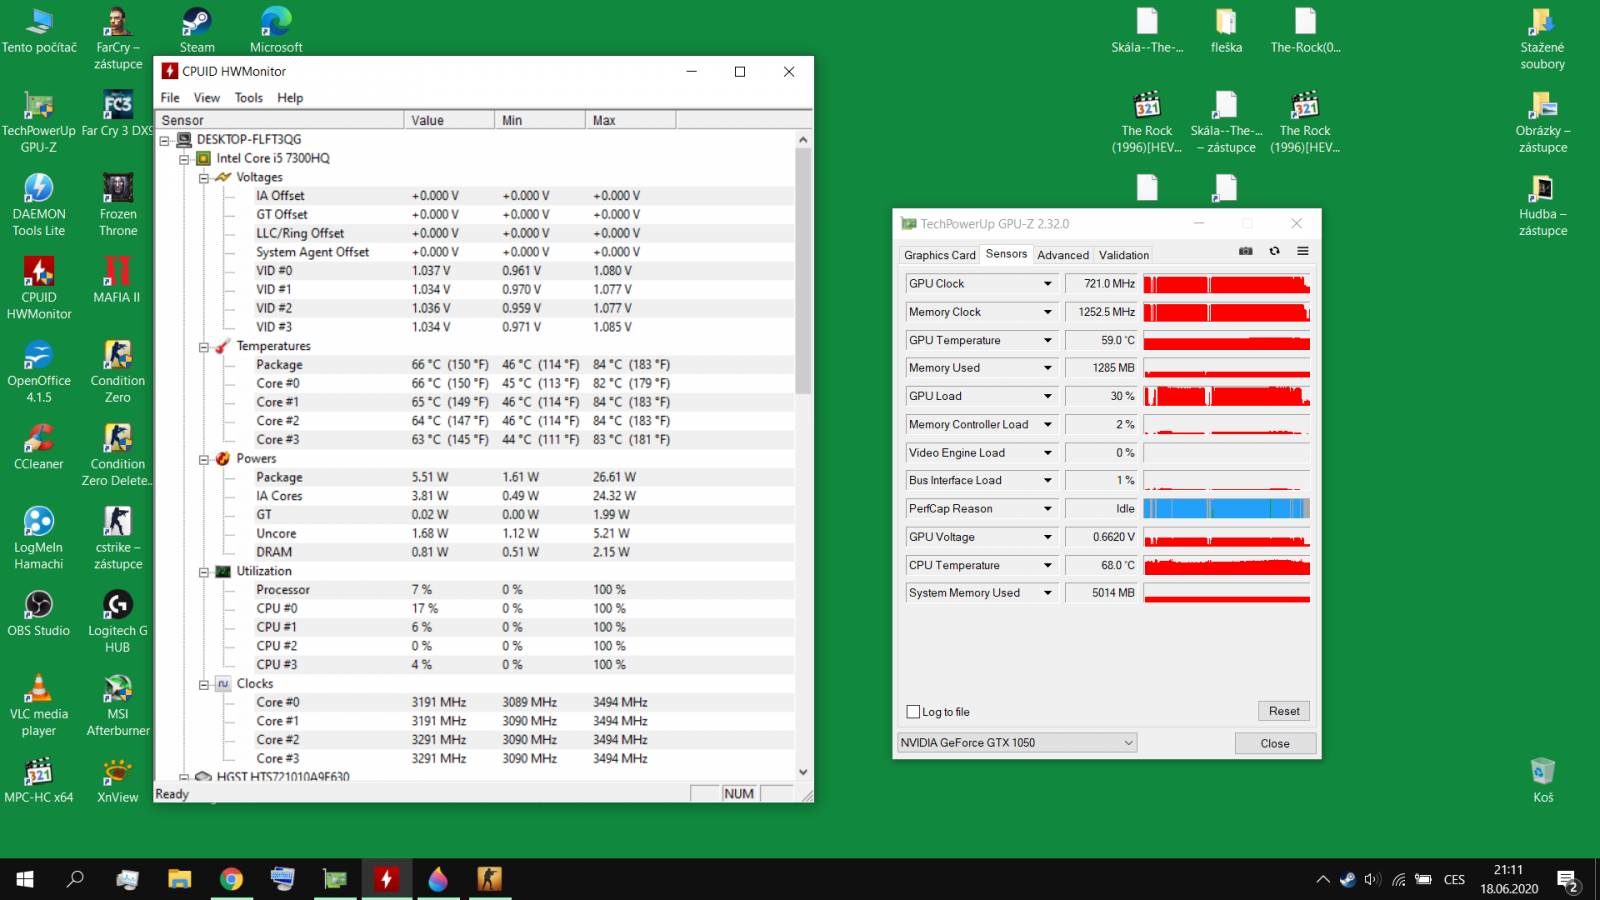Click the HWMonitor vertical scrollbar thumb
The image size is (1600, 900).
803,271
